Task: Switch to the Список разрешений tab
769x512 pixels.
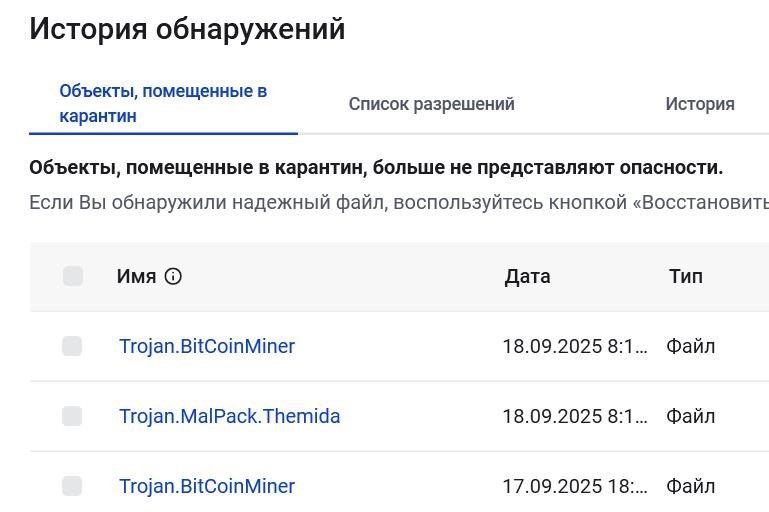Action: 431,104
